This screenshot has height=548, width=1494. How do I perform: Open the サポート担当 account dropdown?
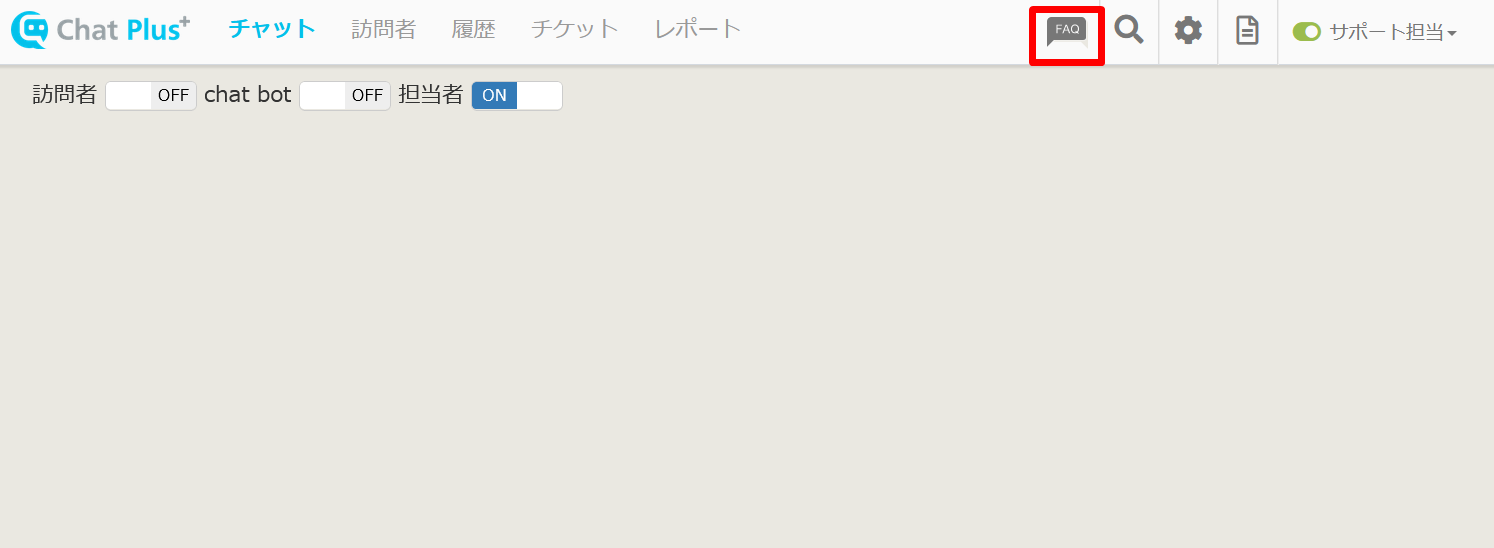1385,32
